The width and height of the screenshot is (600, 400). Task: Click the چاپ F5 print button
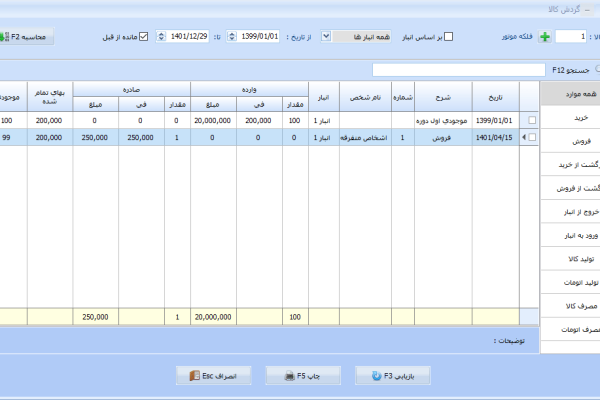[x=303, y=376]
